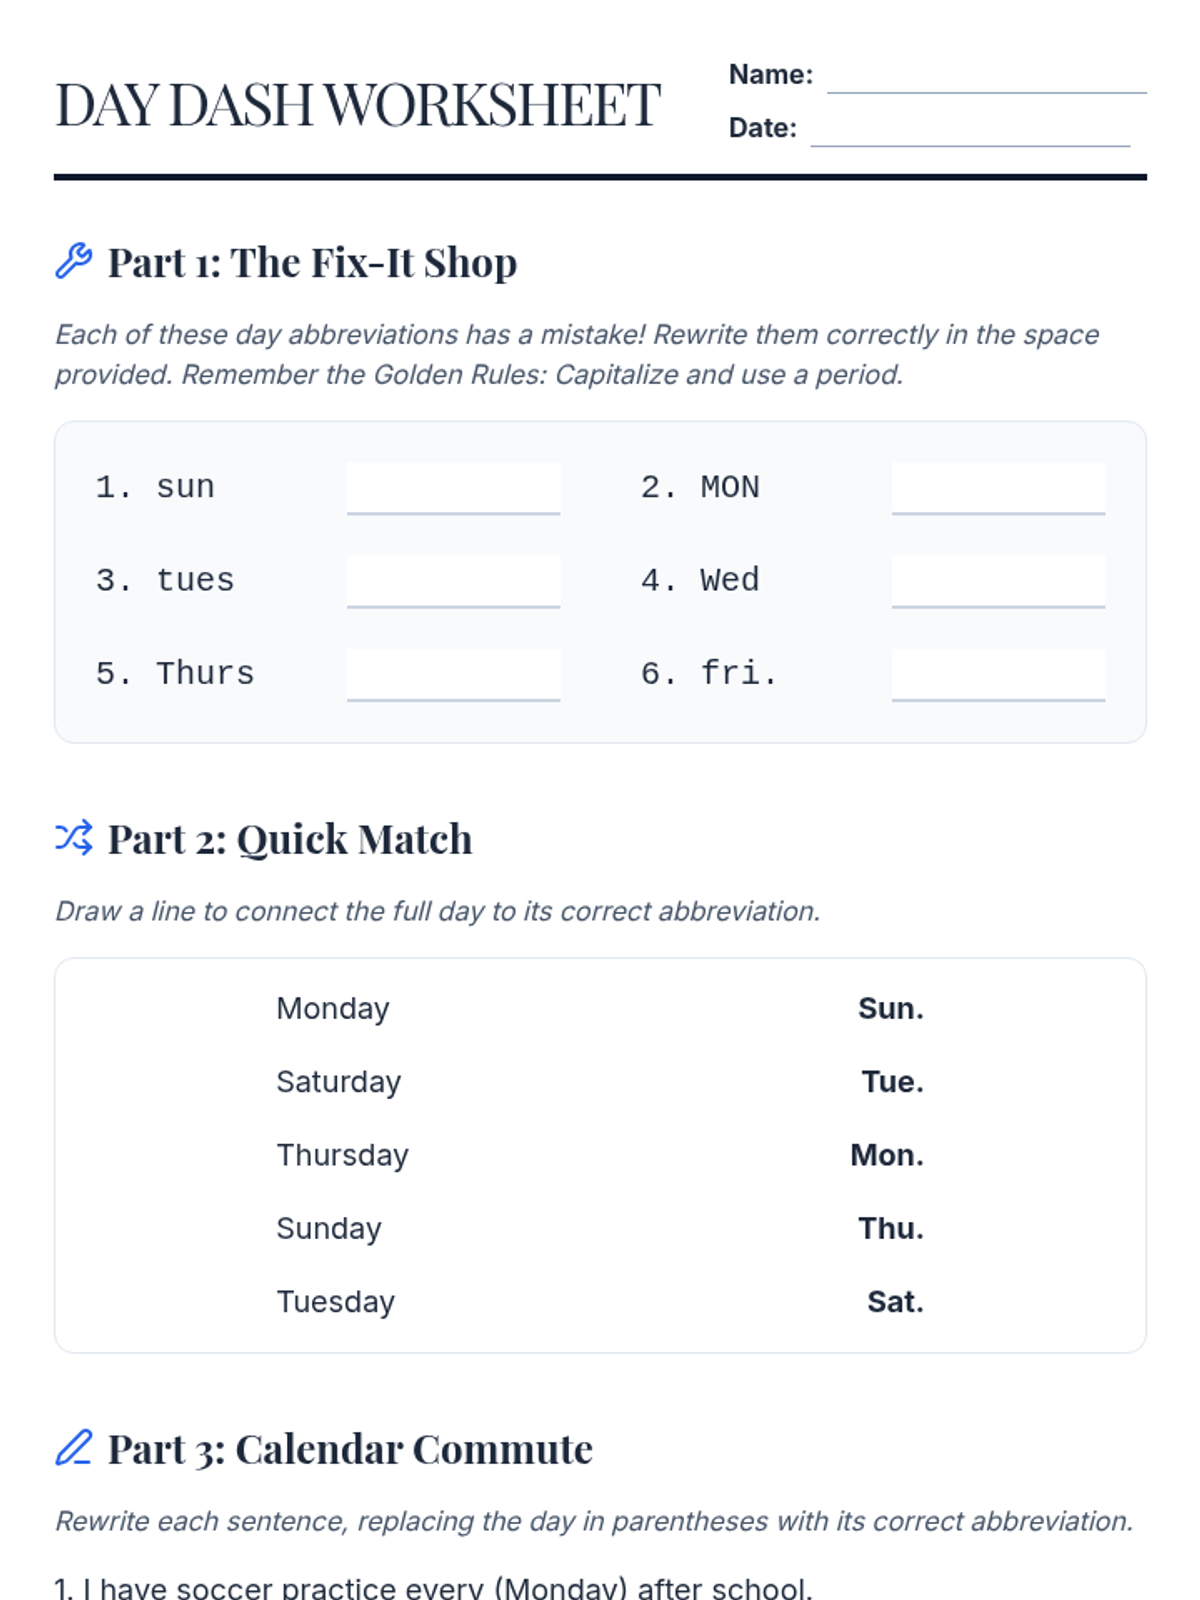Click the answer blank for 'Wed'
Viewport: 1200px width, 1600px height.
[x=998, y=581]
